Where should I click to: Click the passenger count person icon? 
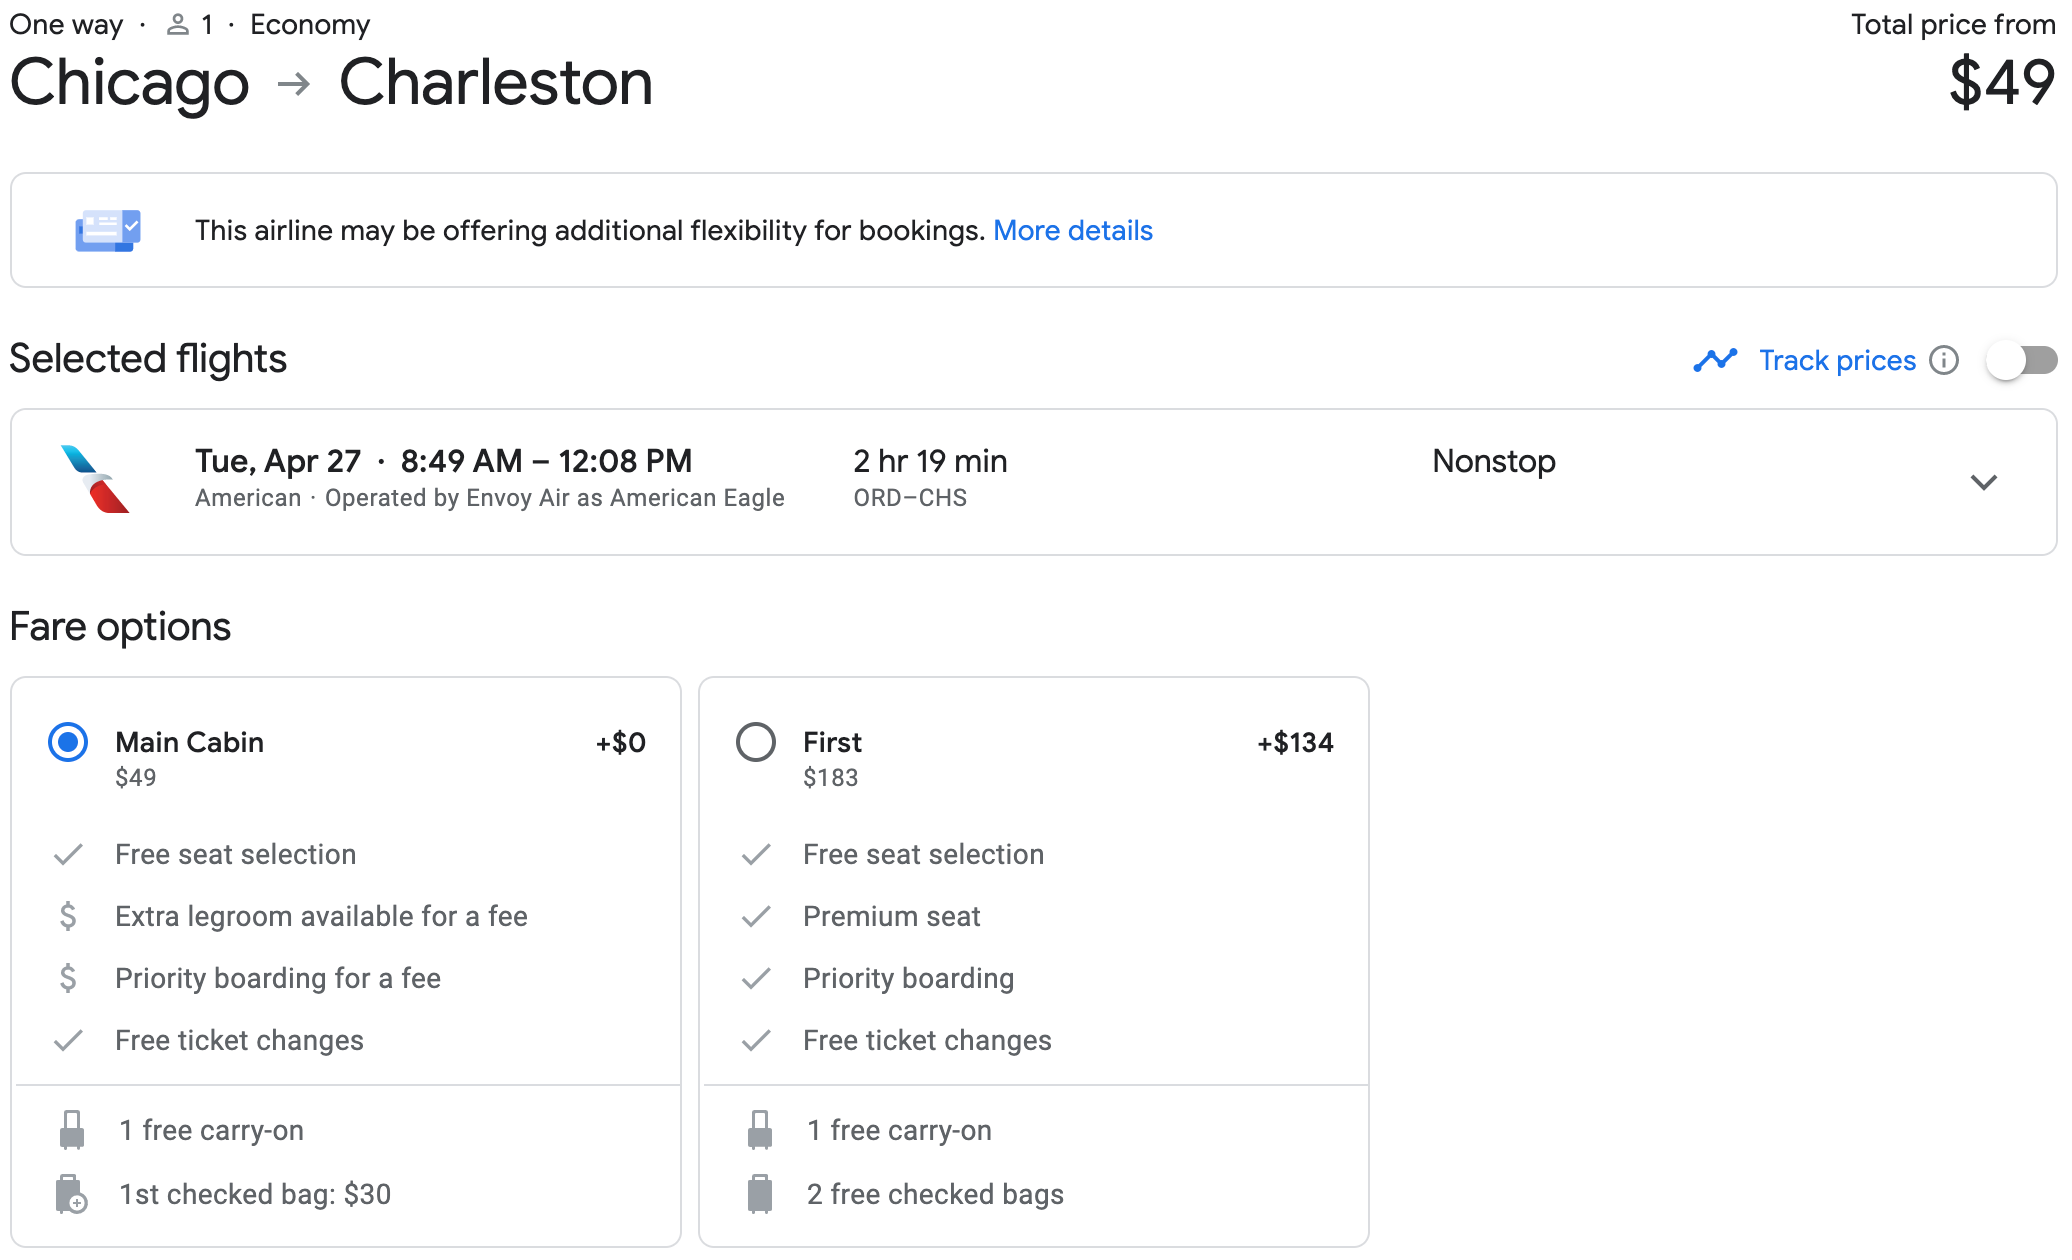178,25
